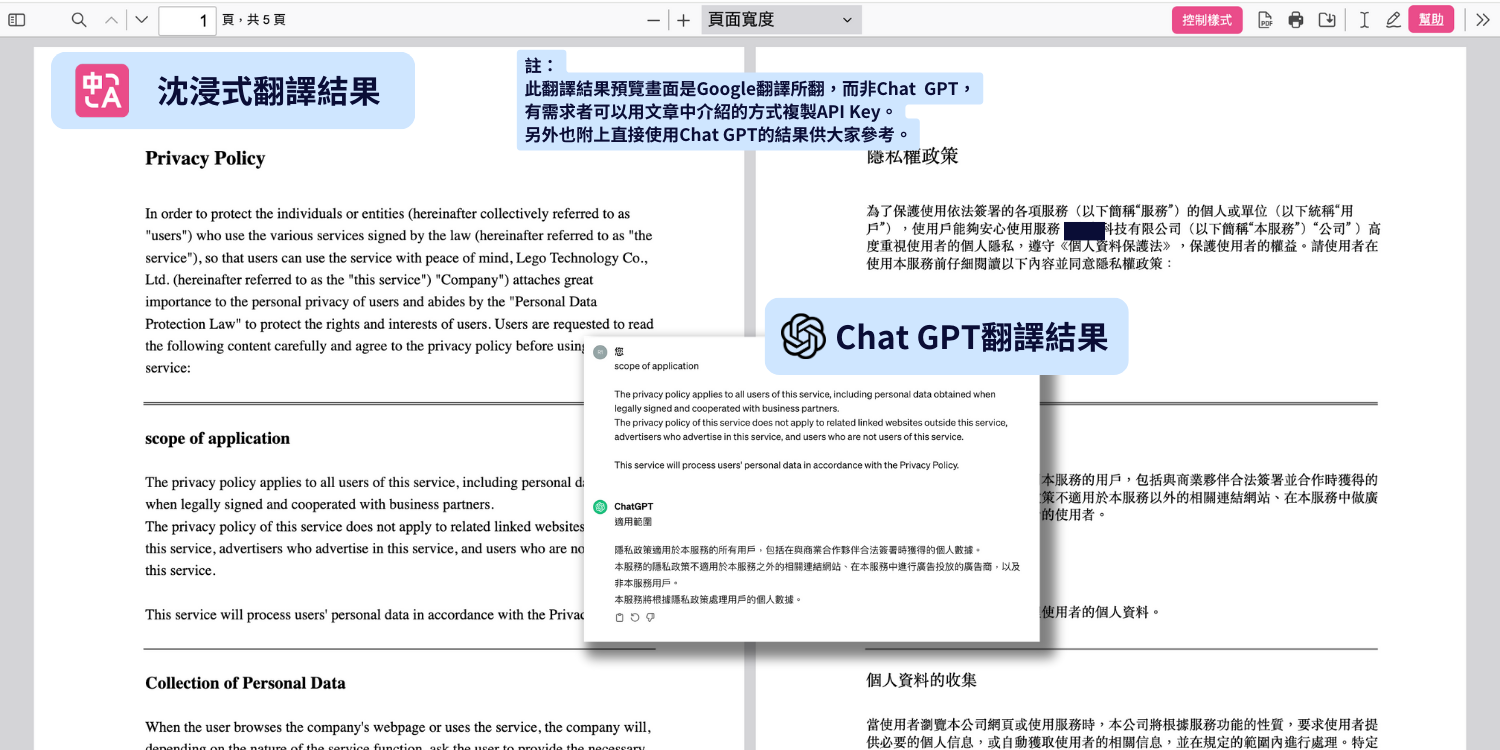This screenshot has width=1500, height=750.
Task: Click the '頁，共 5 頁' page count text
Action: pyautogui.click(x=254, y=20)
